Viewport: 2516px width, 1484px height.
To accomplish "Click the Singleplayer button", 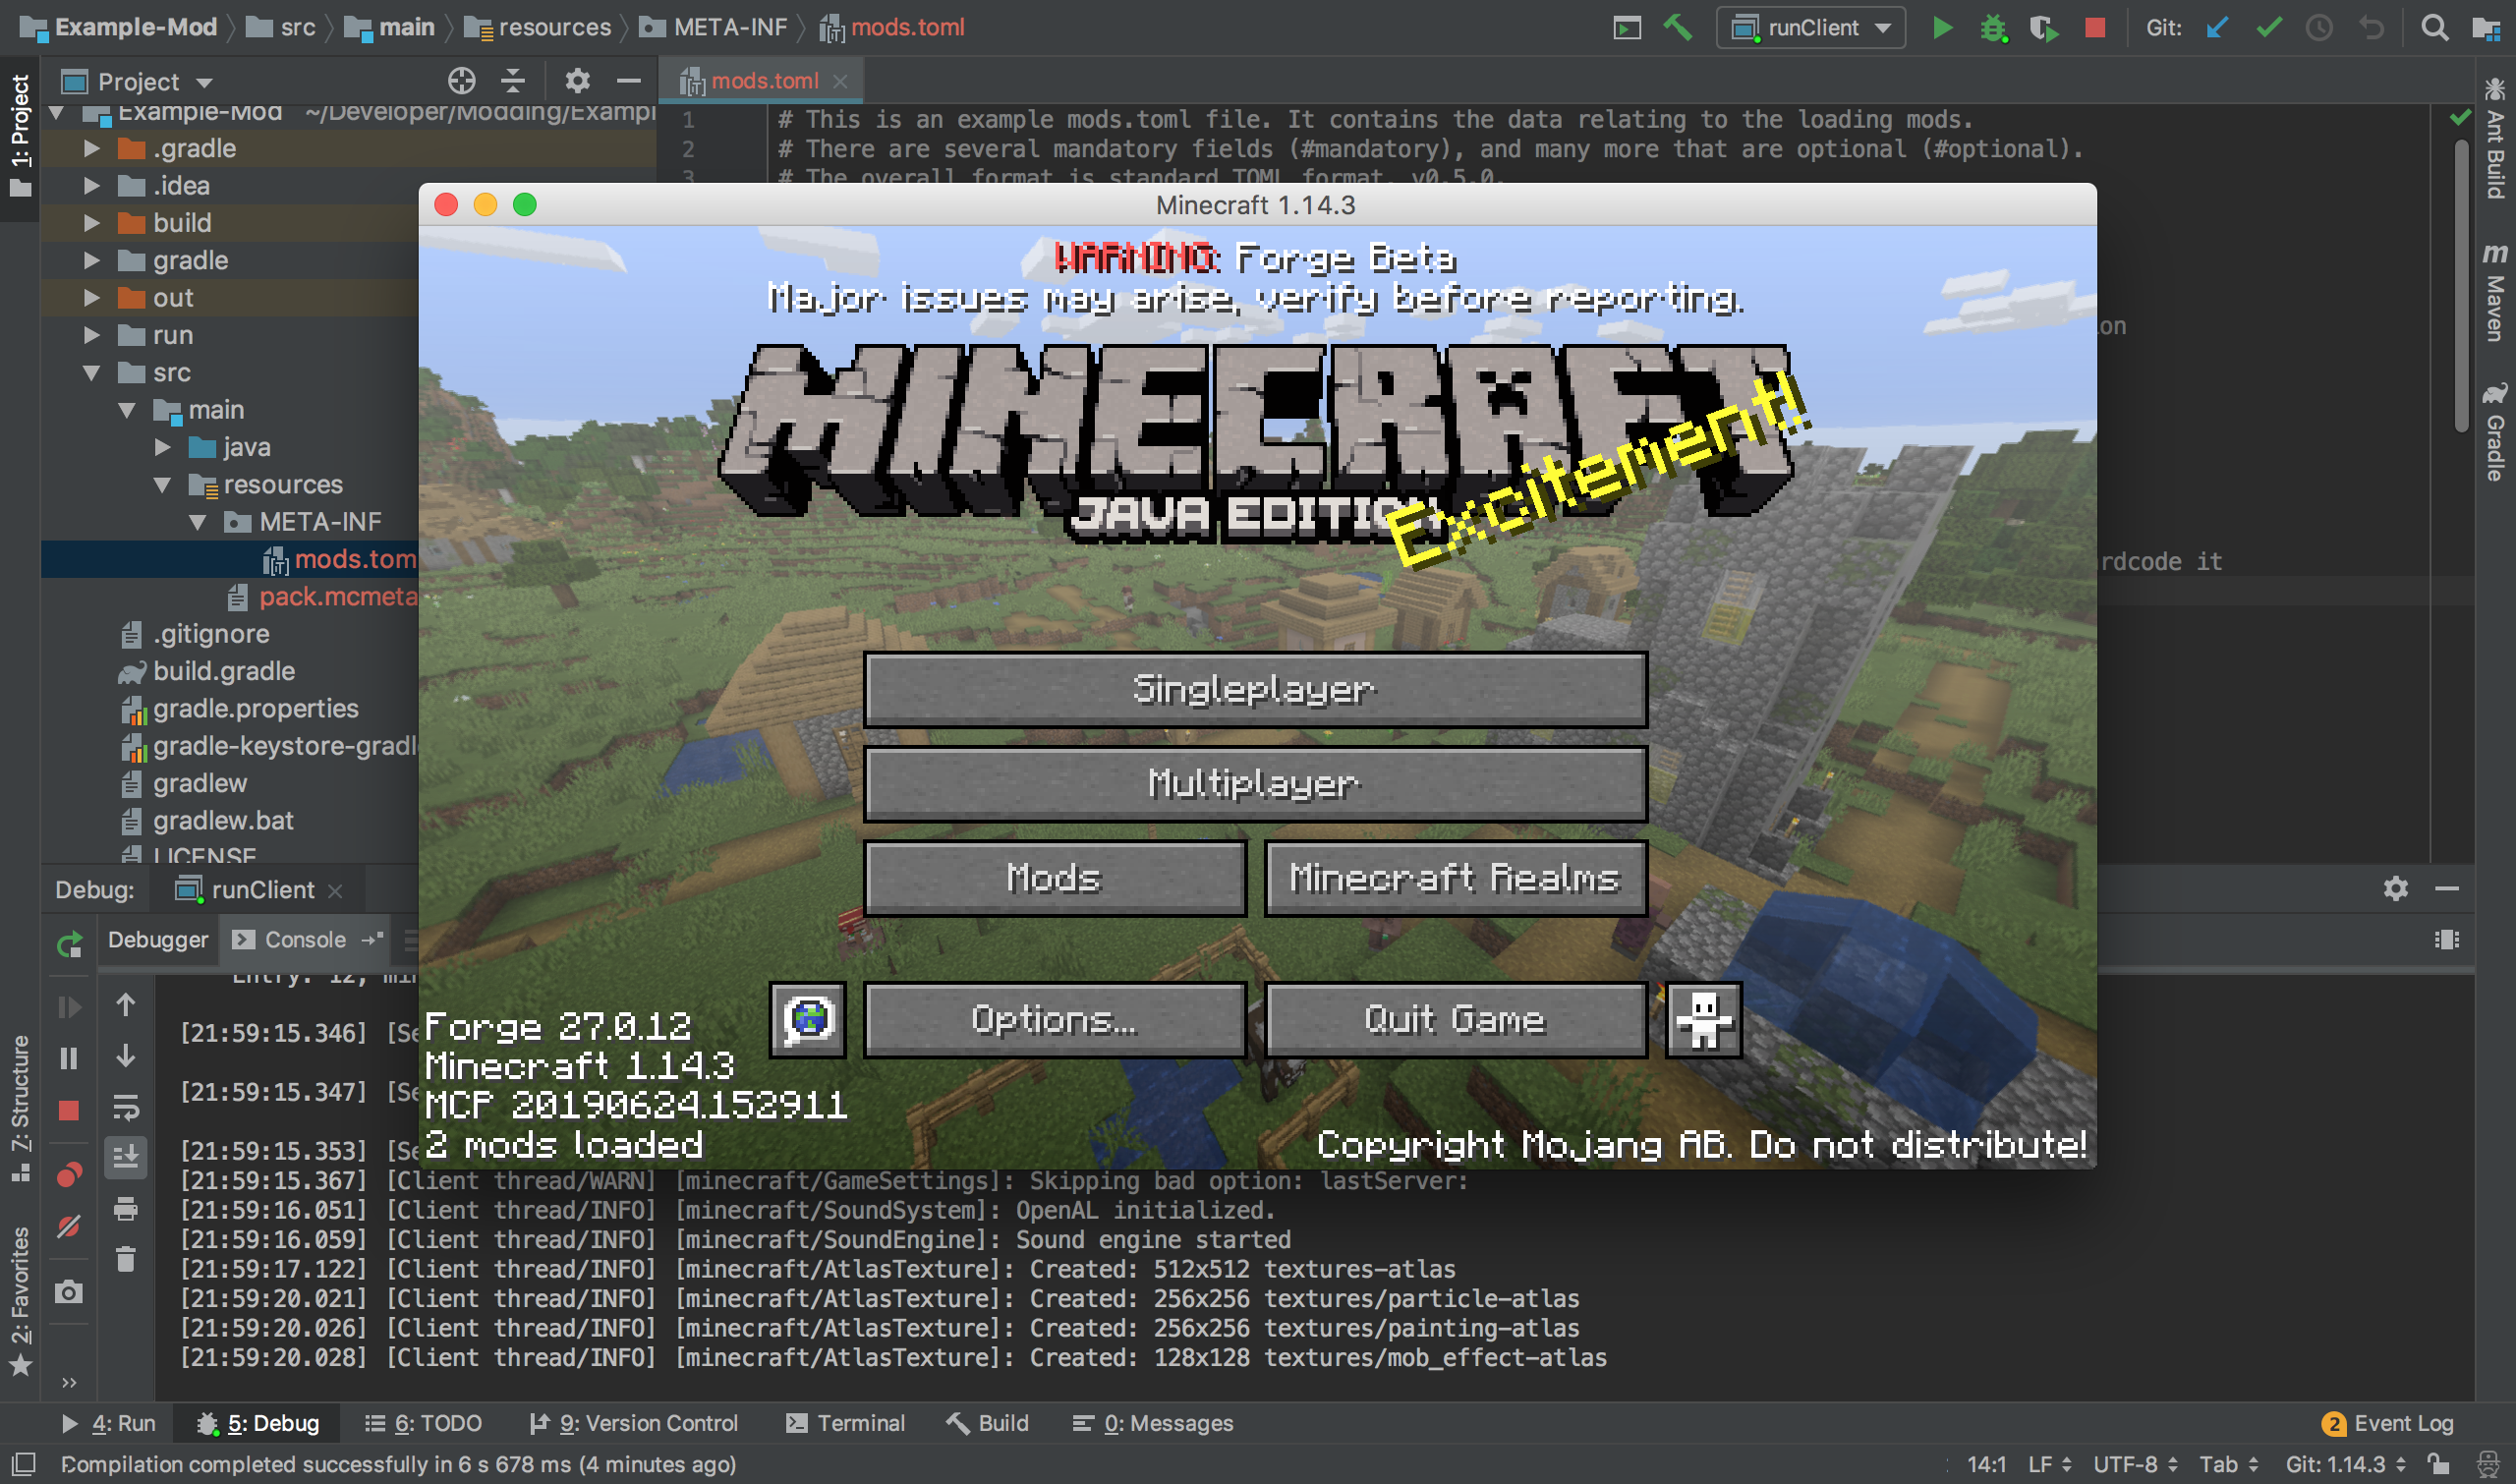I will coord(1255,690).
